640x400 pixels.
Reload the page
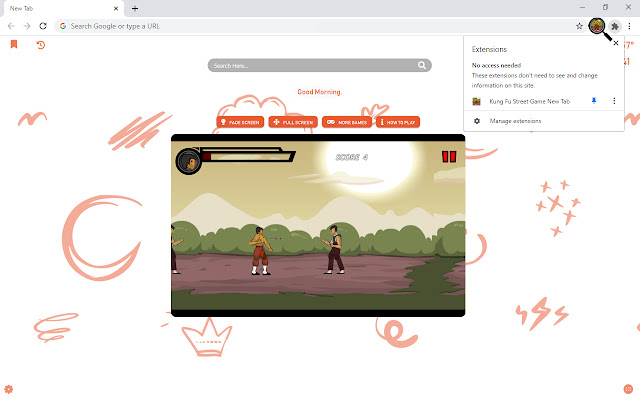click(43, 26)
